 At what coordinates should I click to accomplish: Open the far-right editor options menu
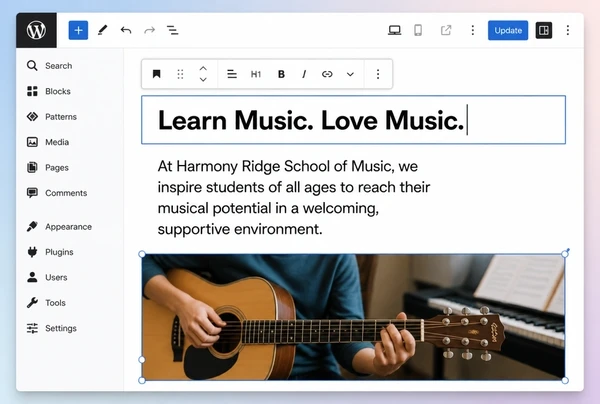568,30
